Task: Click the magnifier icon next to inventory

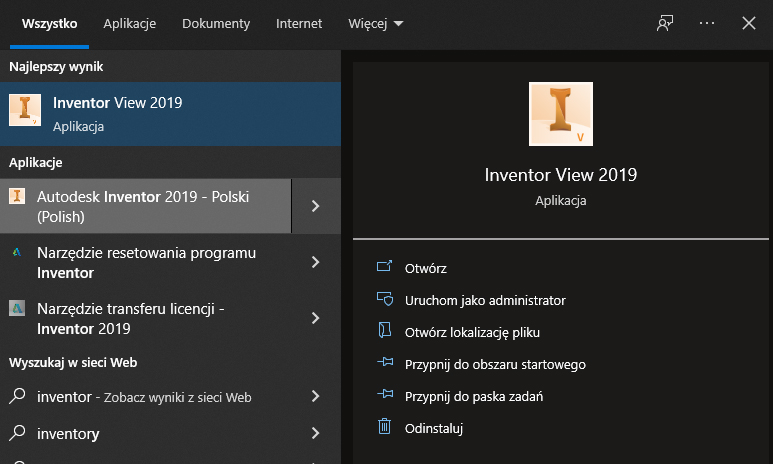Action: 17,432
